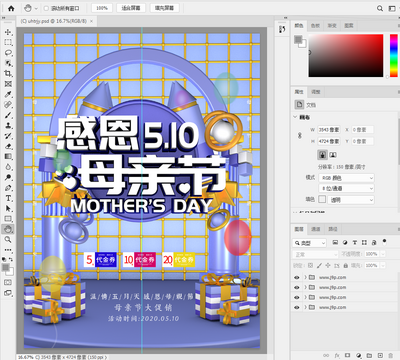Open the History panel icon

pyautogui.click(x=282, y=29)
